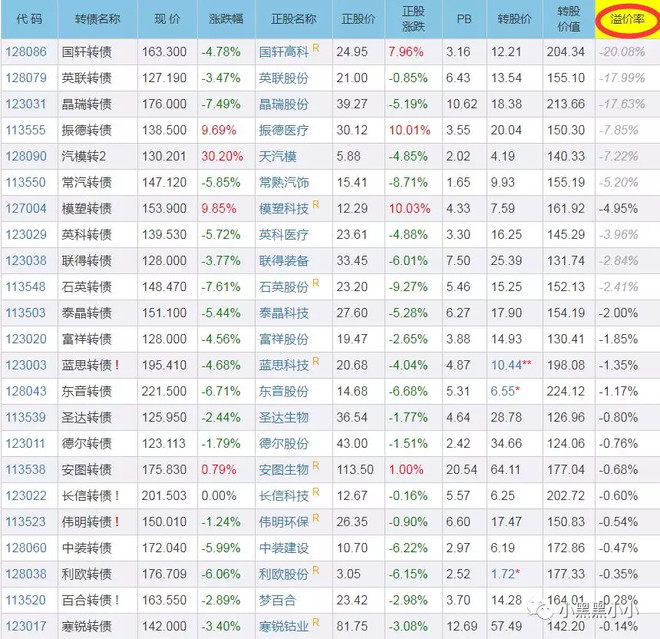Sort by the 涨跌幅 column header
This screenshot has width=660, height=639.
(x=226, y=19)
